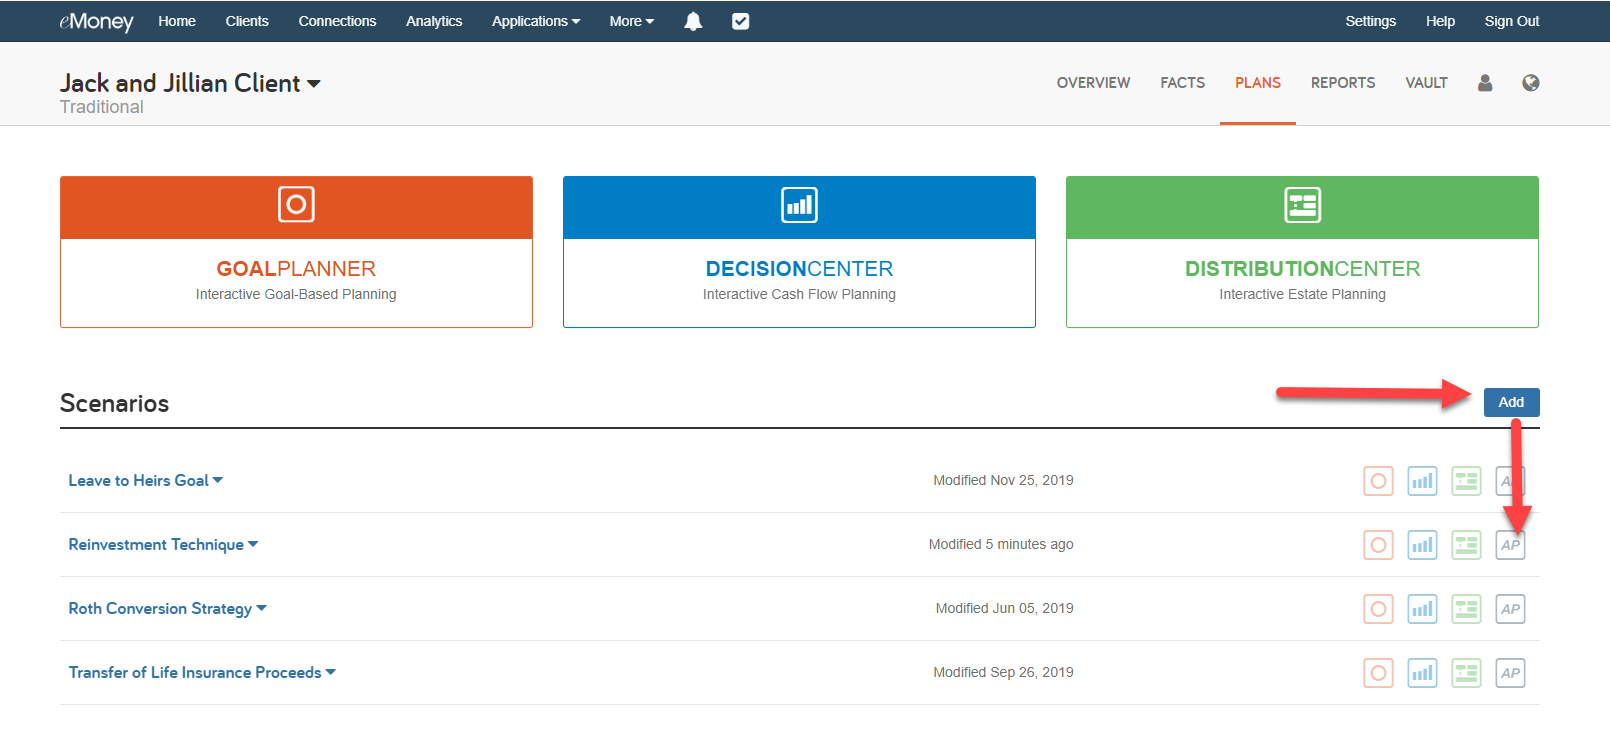Open Distribution Center icon for Reinvestment Technique
The width and height of the screenshot is (1610, 756).
pos(1466,545)
